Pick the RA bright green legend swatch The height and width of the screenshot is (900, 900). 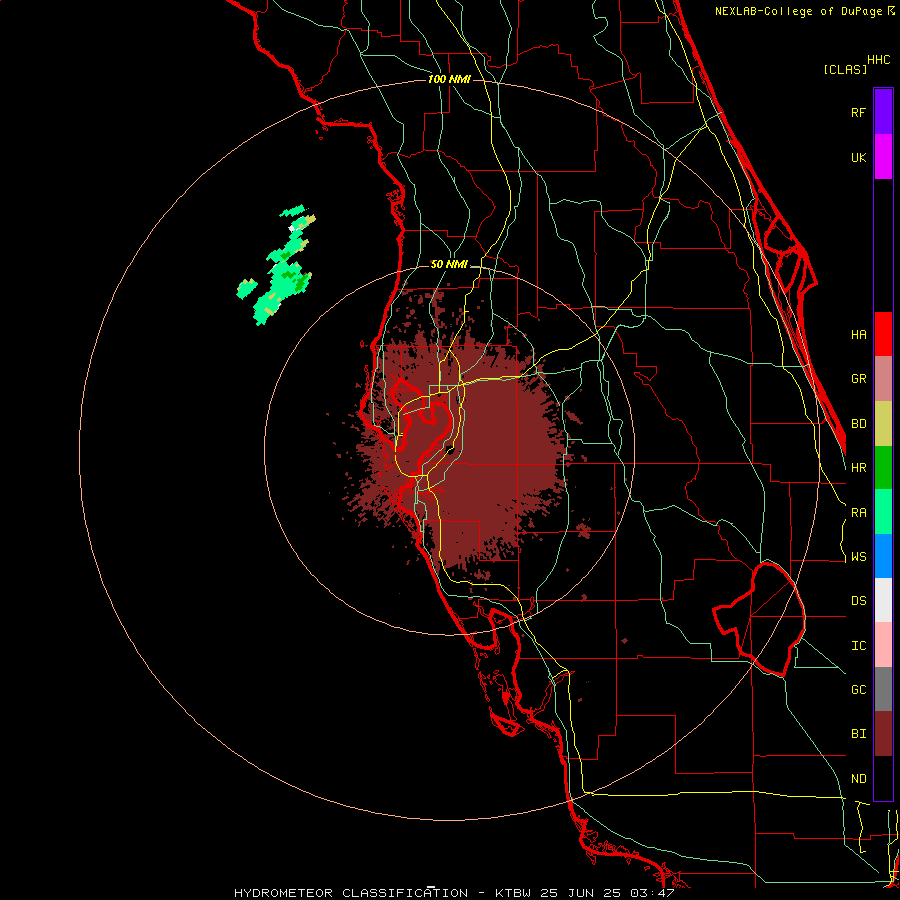coord(883,512)
